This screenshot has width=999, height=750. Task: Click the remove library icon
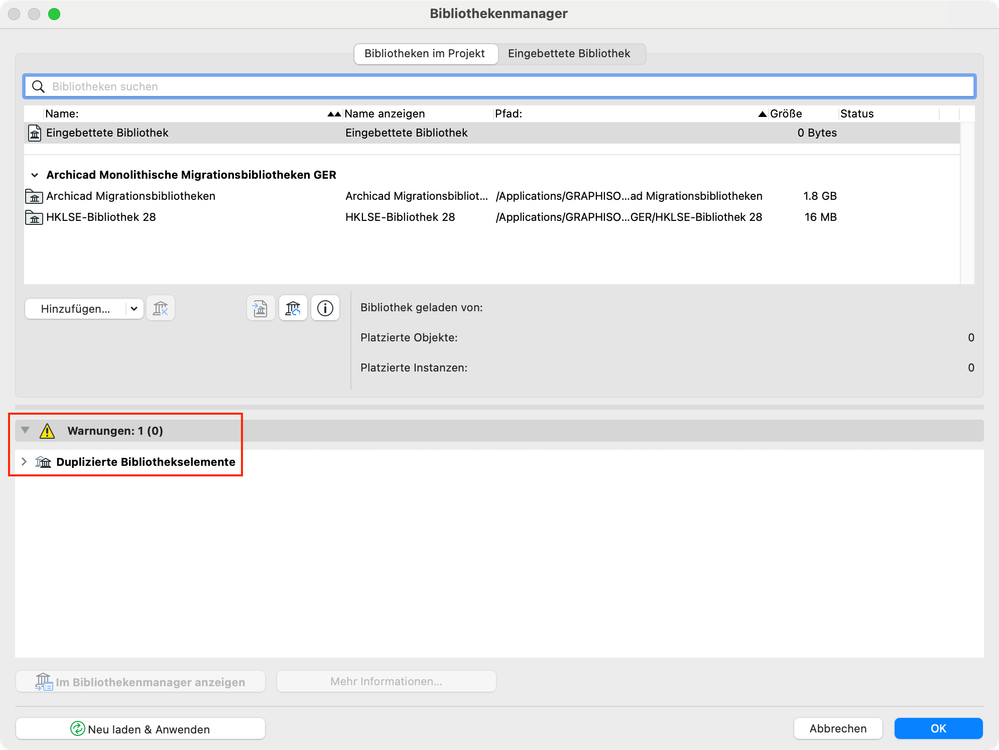[x=161, y=308]
